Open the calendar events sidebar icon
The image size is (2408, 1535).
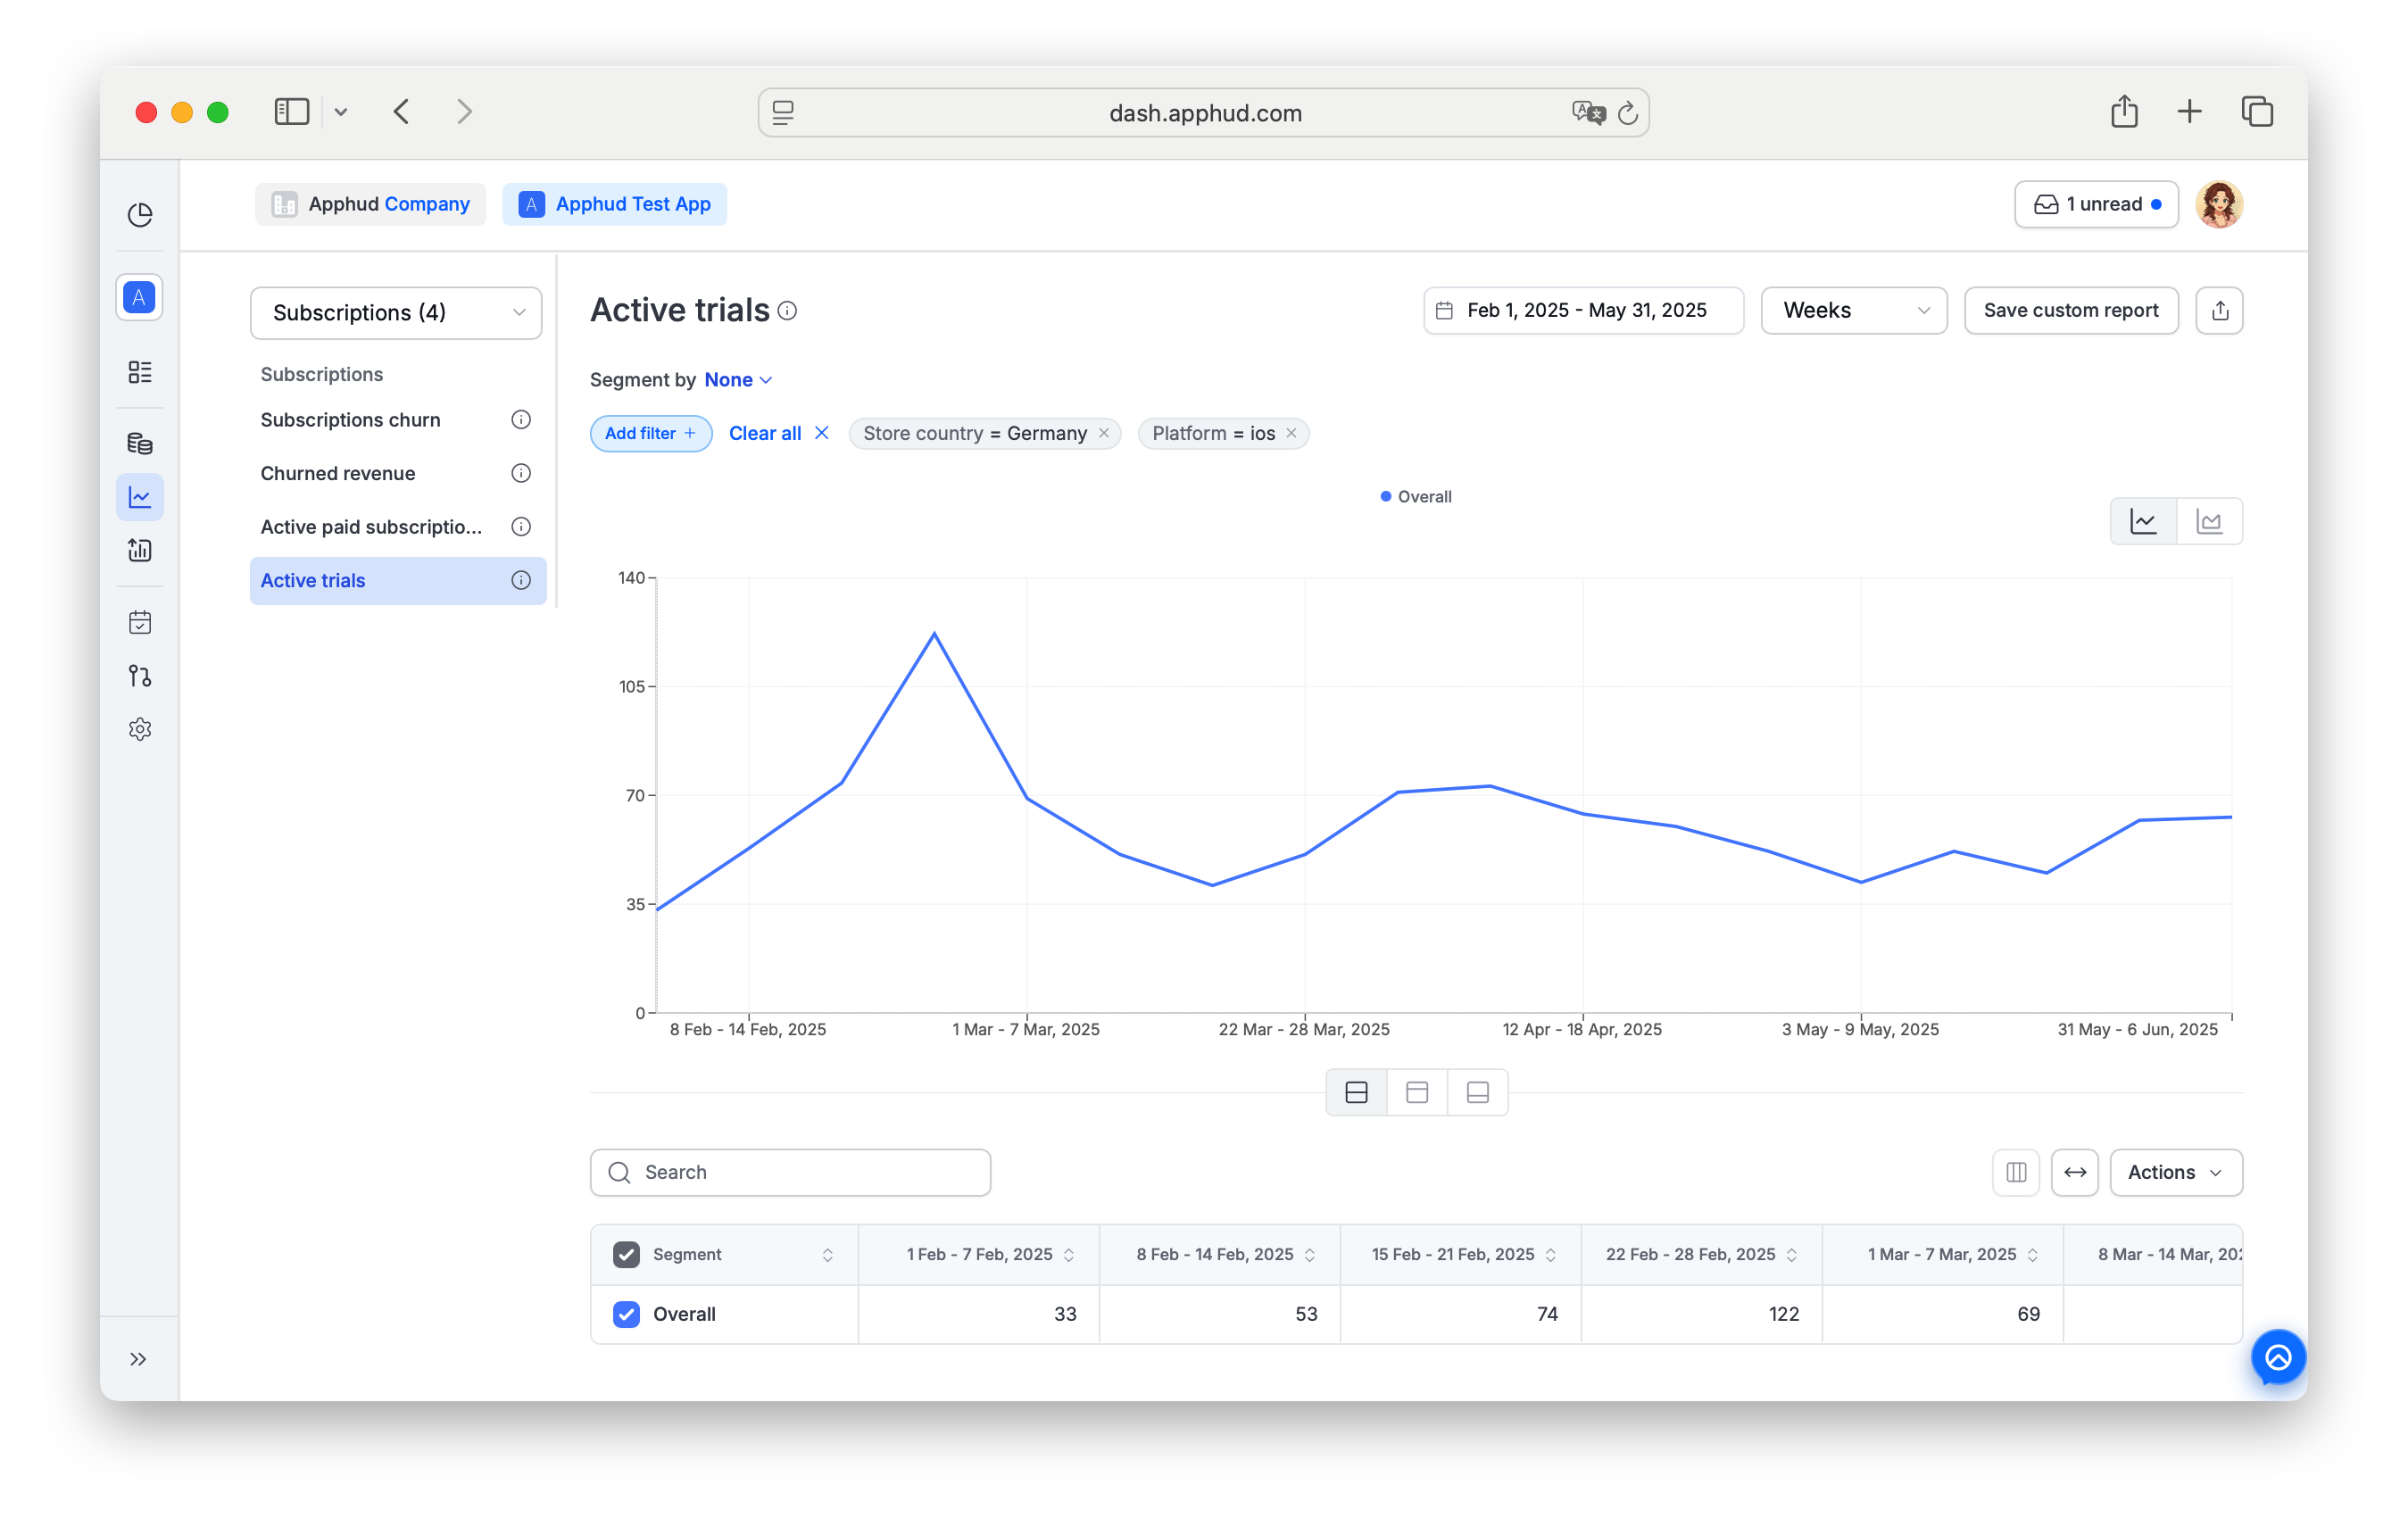click(140, 622)
